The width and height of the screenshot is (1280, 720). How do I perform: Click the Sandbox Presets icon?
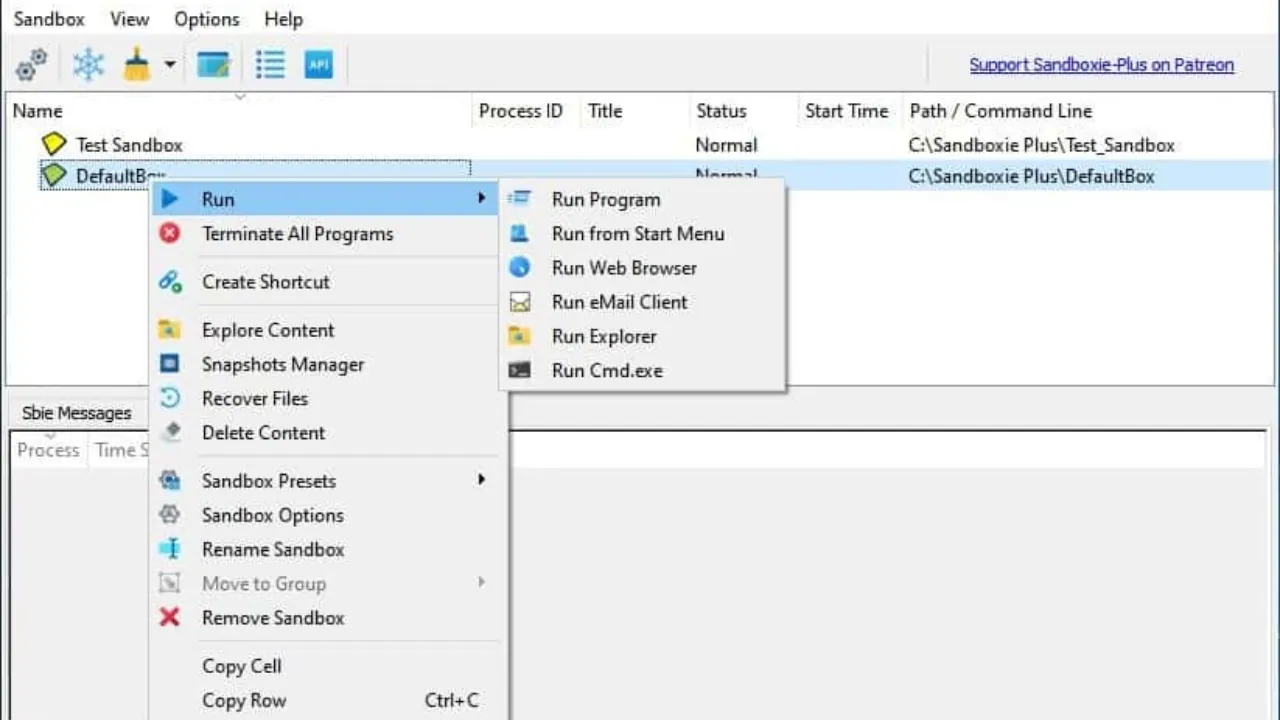click(x=170, y=481)
